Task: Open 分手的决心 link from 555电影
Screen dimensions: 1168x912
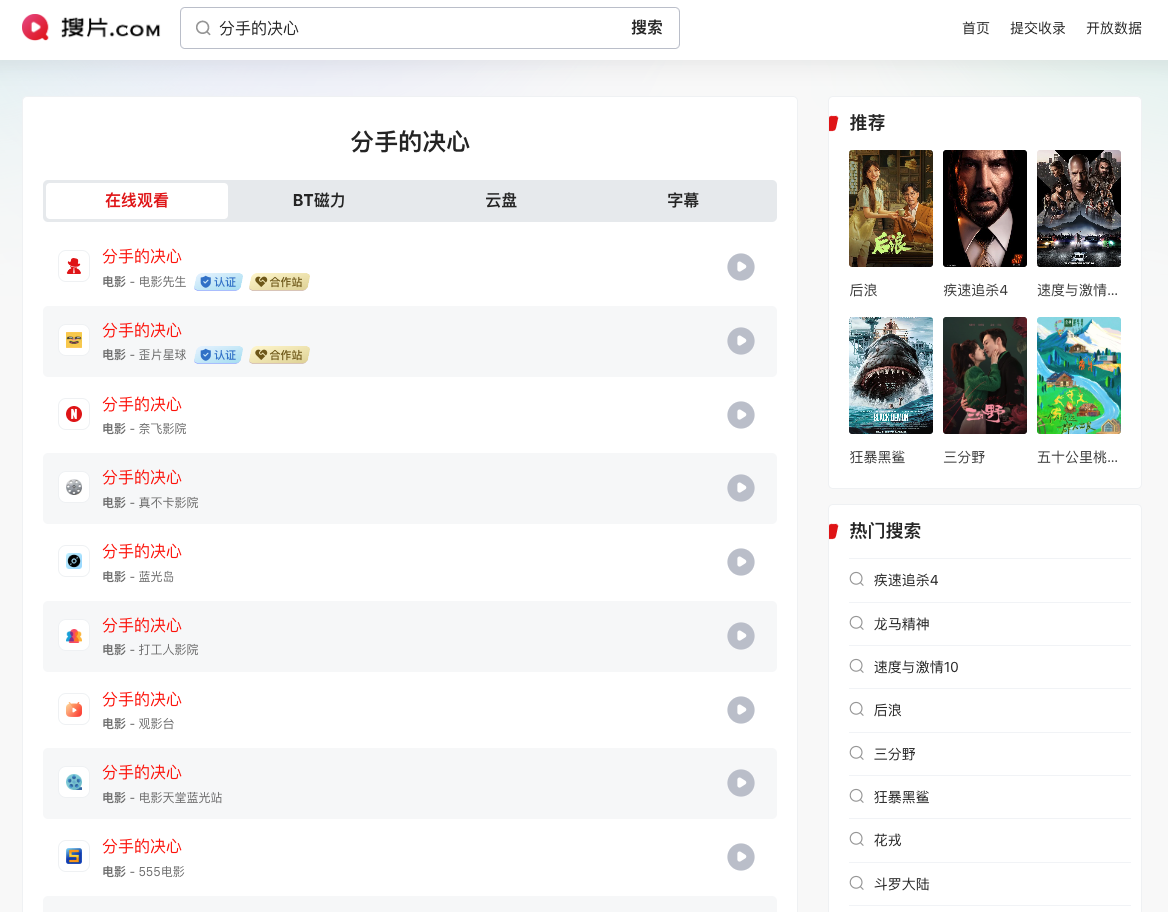Action: point(142,846)
